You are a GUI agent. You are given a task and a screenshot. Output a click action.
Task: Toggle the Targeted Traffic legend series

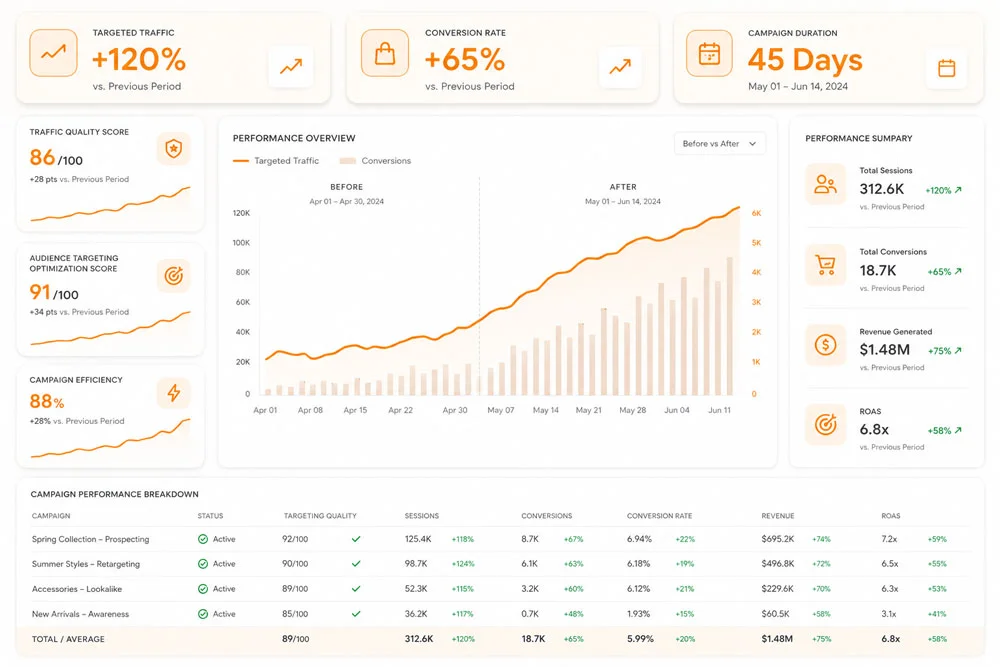pos(276,161)
